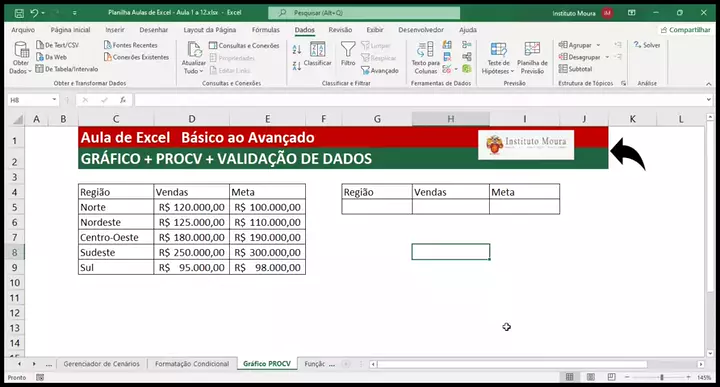Expand the Obter Dados dropdown
The height and width of the screenshot is (387, 720).
(21, 58)
